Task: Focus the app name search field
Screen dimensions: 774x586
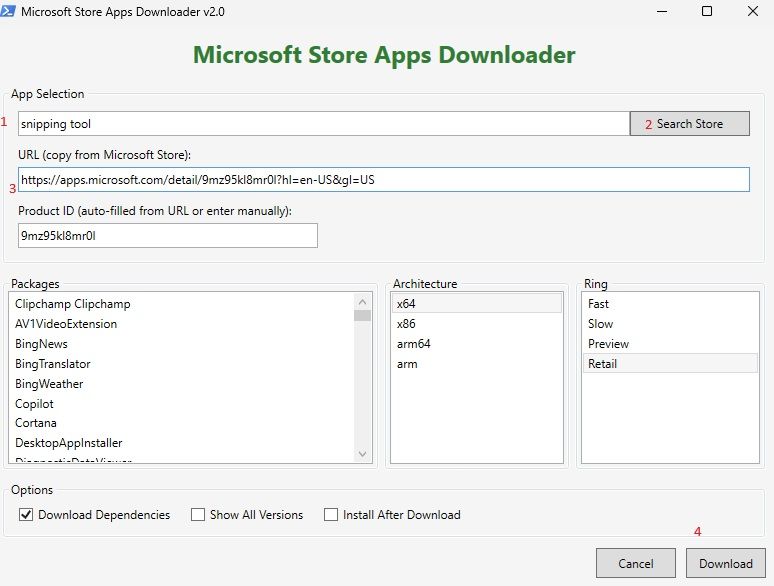Action: tap(323, 124)
